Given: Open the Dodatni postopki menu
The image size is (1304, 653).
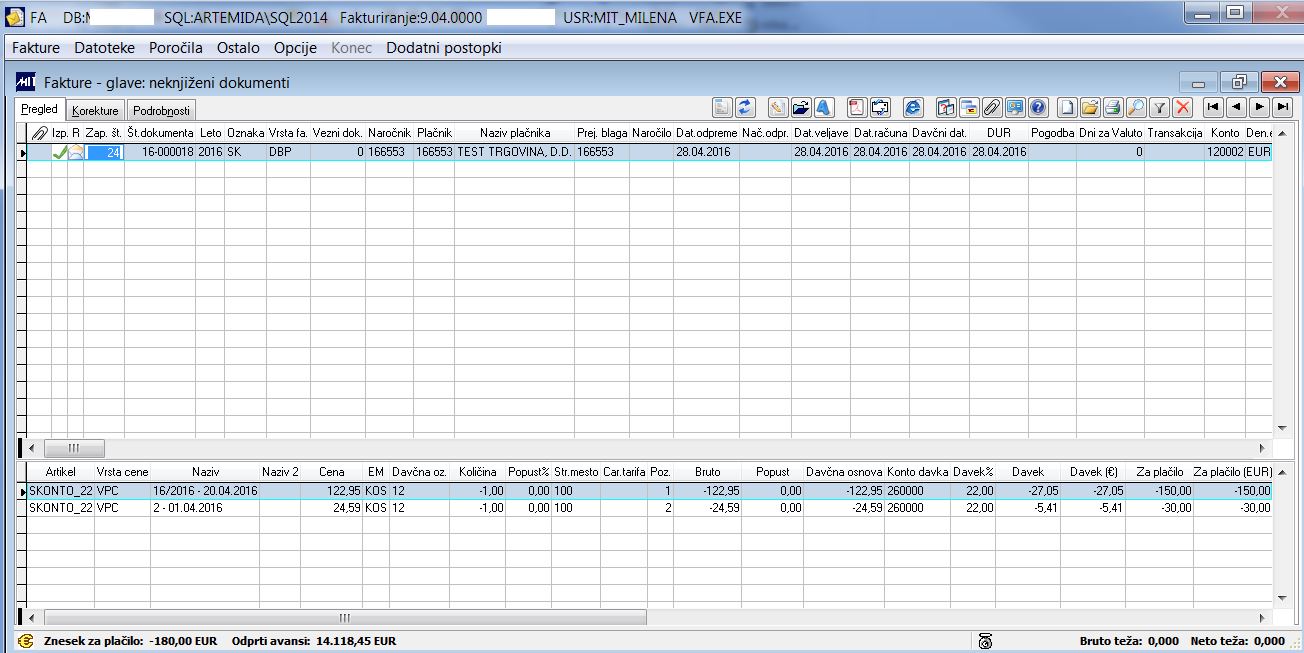Looking at the screenshot, I should (444, 48).
